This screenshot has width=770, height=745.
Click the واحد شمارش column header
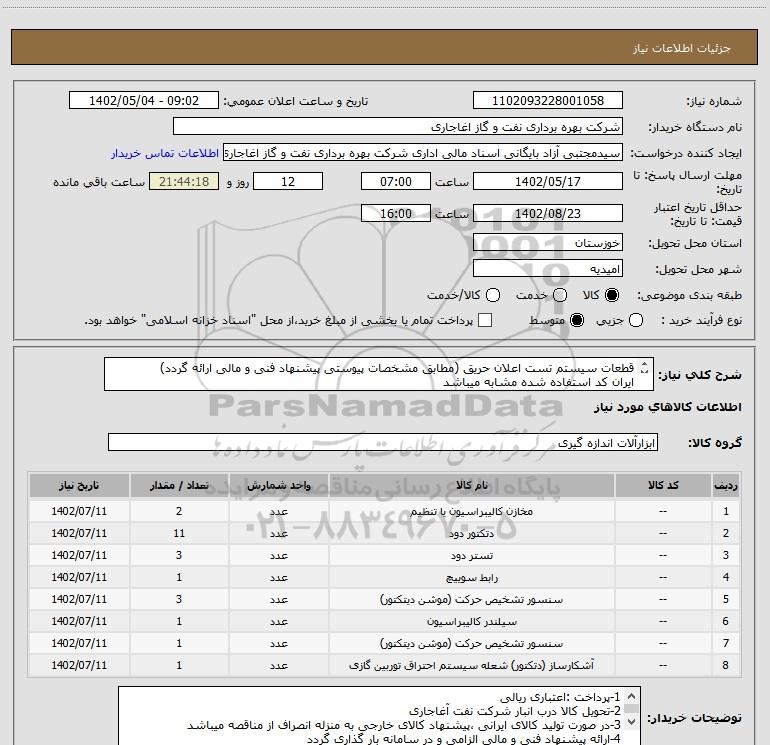(278, 485)
